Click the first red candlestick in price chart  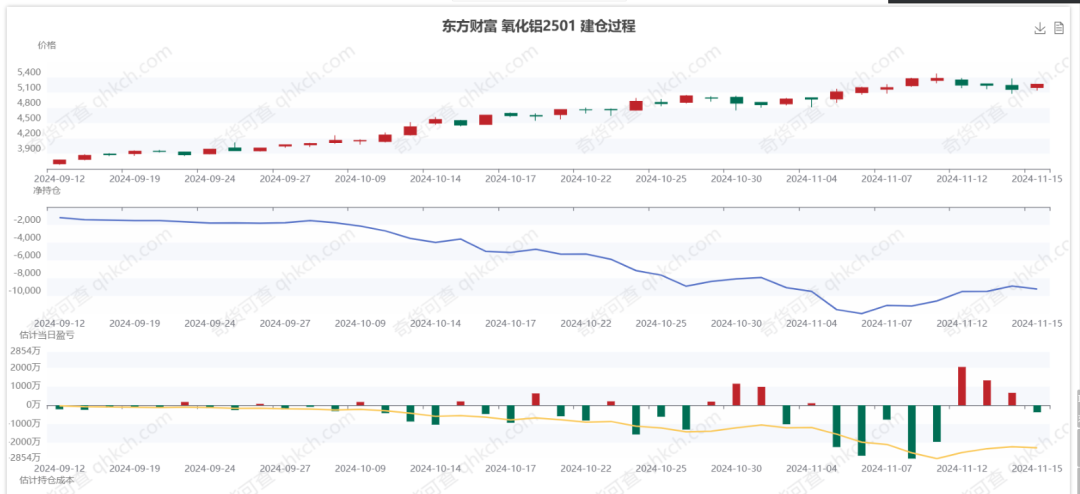point(60,161)
